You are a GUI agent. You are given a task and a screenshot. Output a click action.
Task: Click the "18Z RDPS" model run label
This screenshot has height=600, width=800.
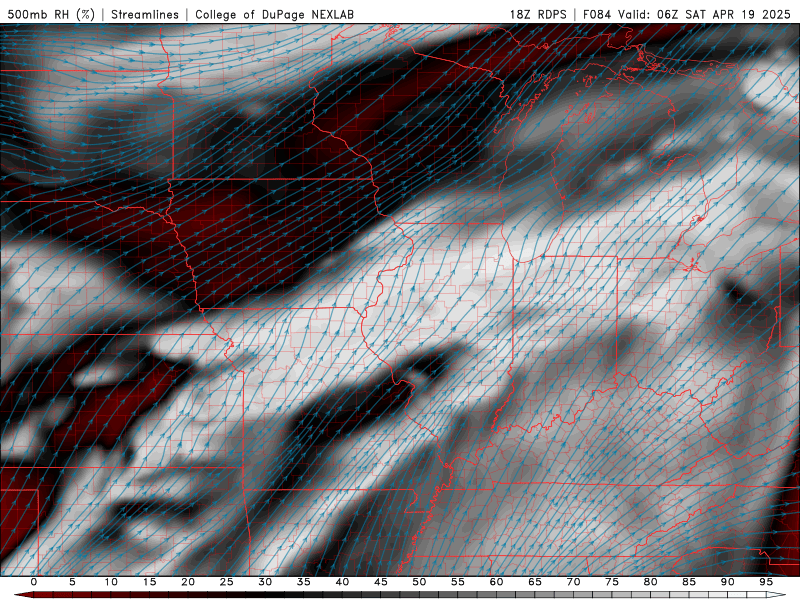(538, 14)
